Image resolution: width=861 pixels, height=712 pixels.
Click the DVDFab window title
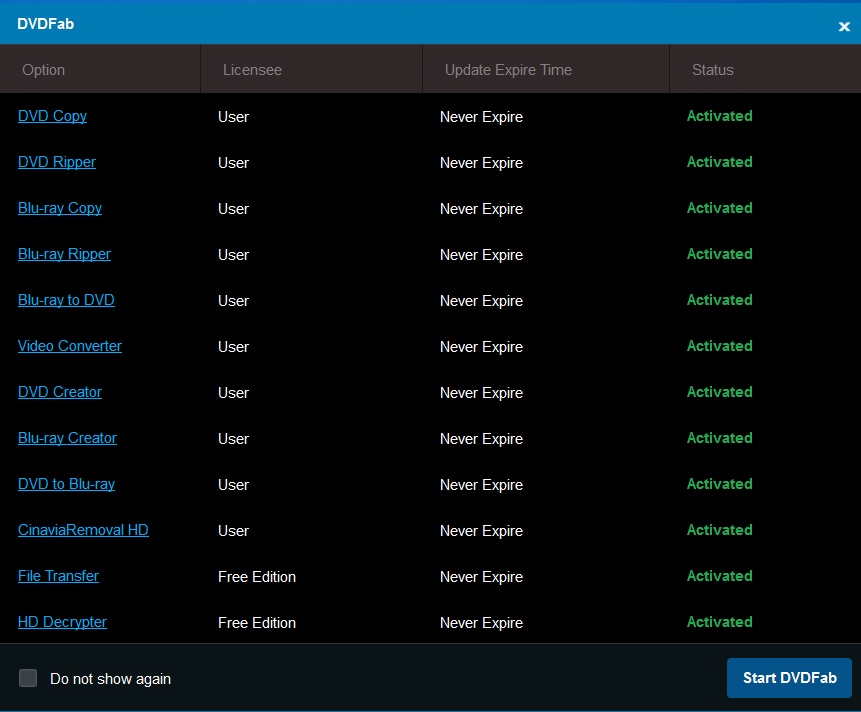tap(46, 24)
